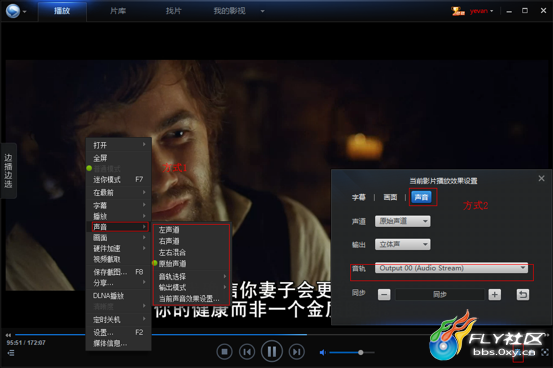The width and height of the screenshot is (553, 368).
Task: Select the 左右混合 radio option
Action: 191,252
